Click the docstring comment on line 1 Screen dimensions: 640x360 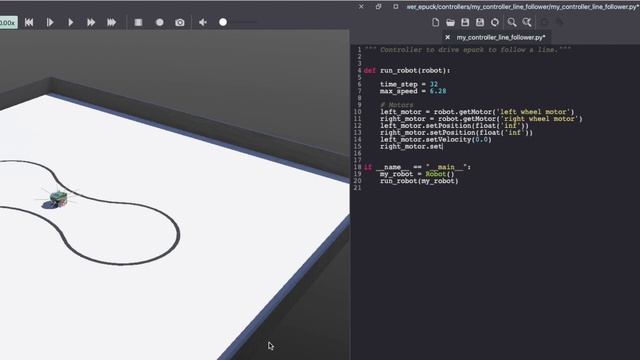468,50
